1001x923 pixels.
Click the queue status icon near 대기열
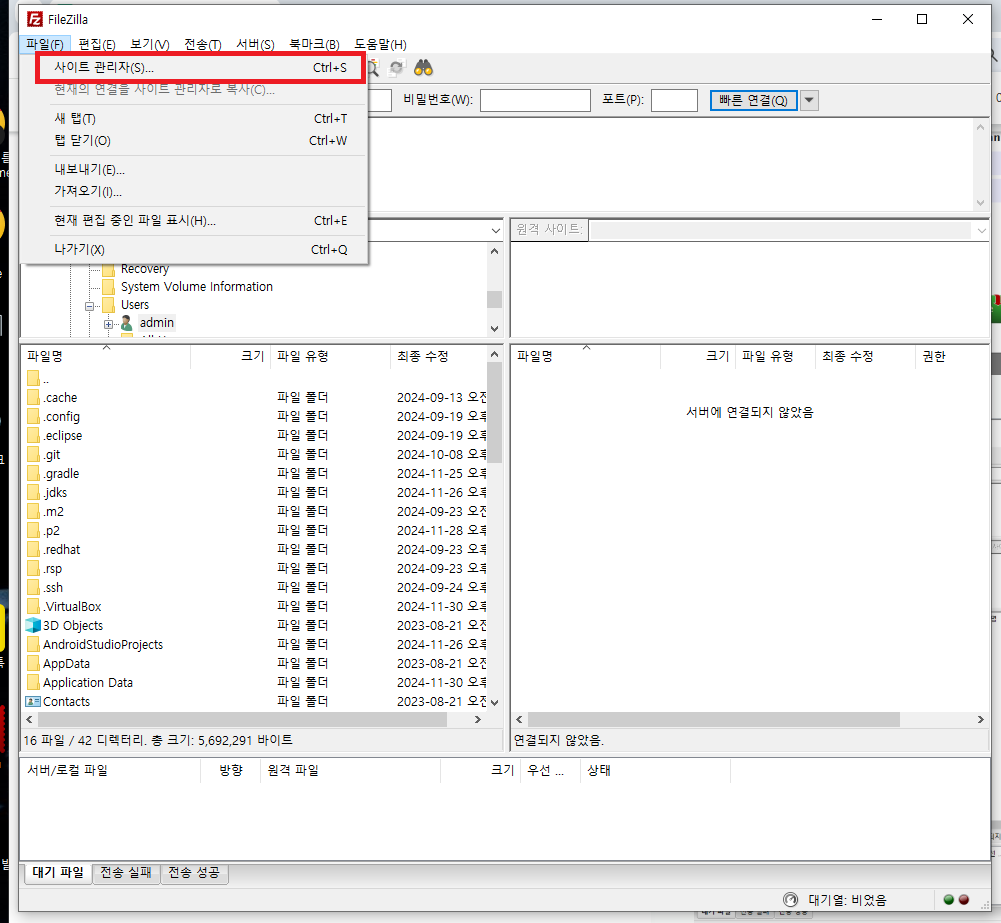790,899
